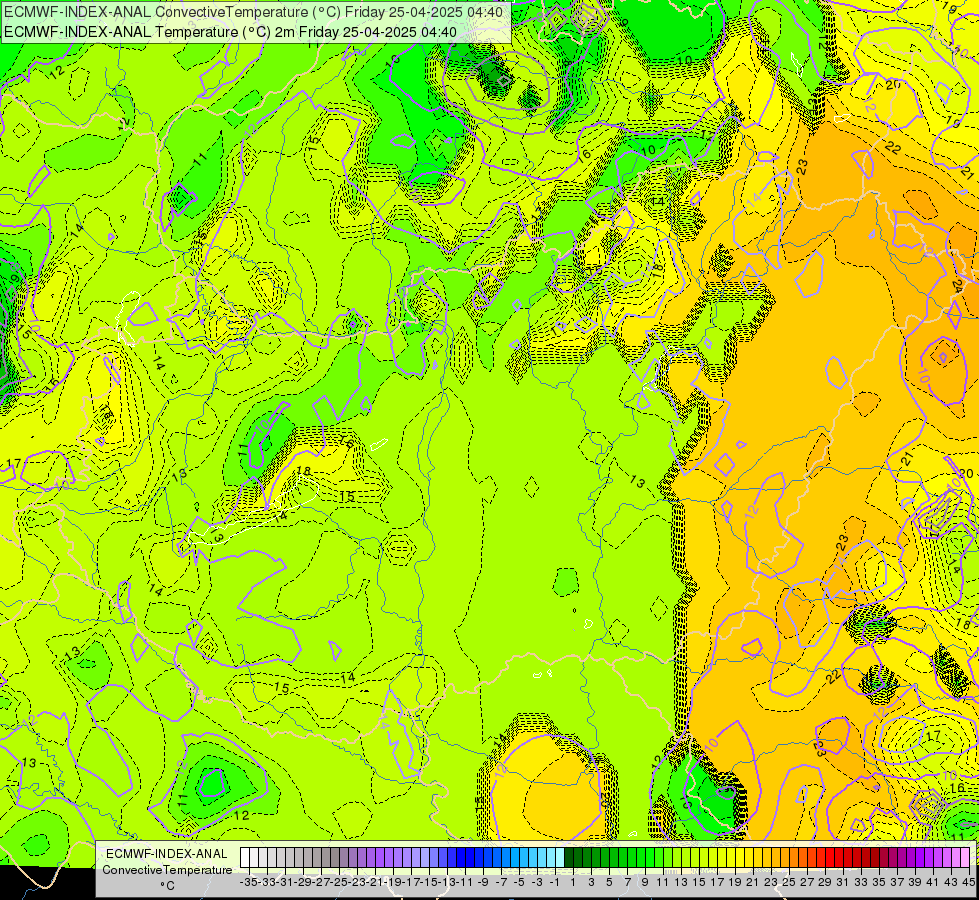Select the ConvectiveTemperature header line
Viewport: 979px width, 900px height.
pos(253,11)
